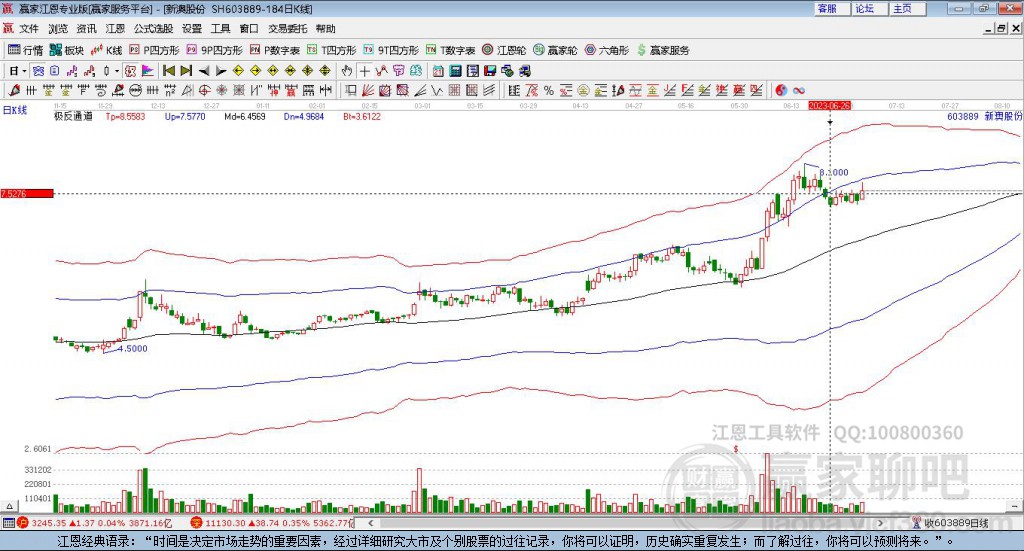Click the 客服 button in title bar
This screenshot has width=1024, height=551.
tap(832, 8)
